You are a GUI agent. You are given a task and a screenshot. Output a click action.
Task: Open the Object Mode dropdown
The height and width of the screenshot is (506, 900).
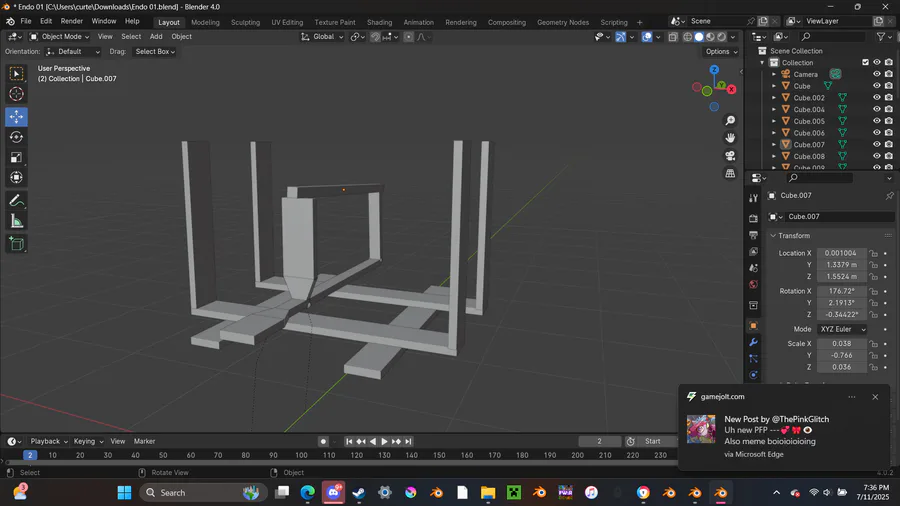tap(60, 37)
